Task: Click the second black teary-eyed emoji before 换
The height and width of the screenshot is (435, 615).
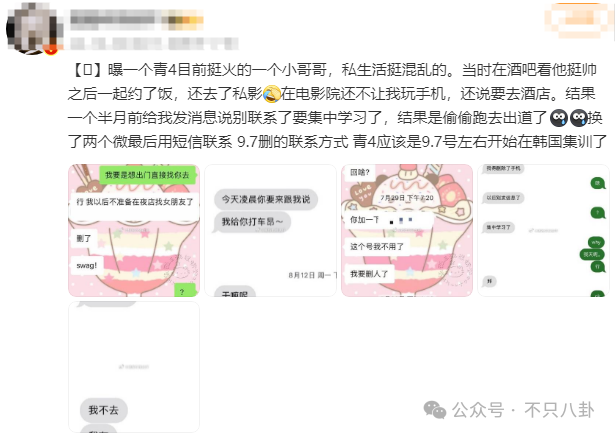Action: coord(578,118)
